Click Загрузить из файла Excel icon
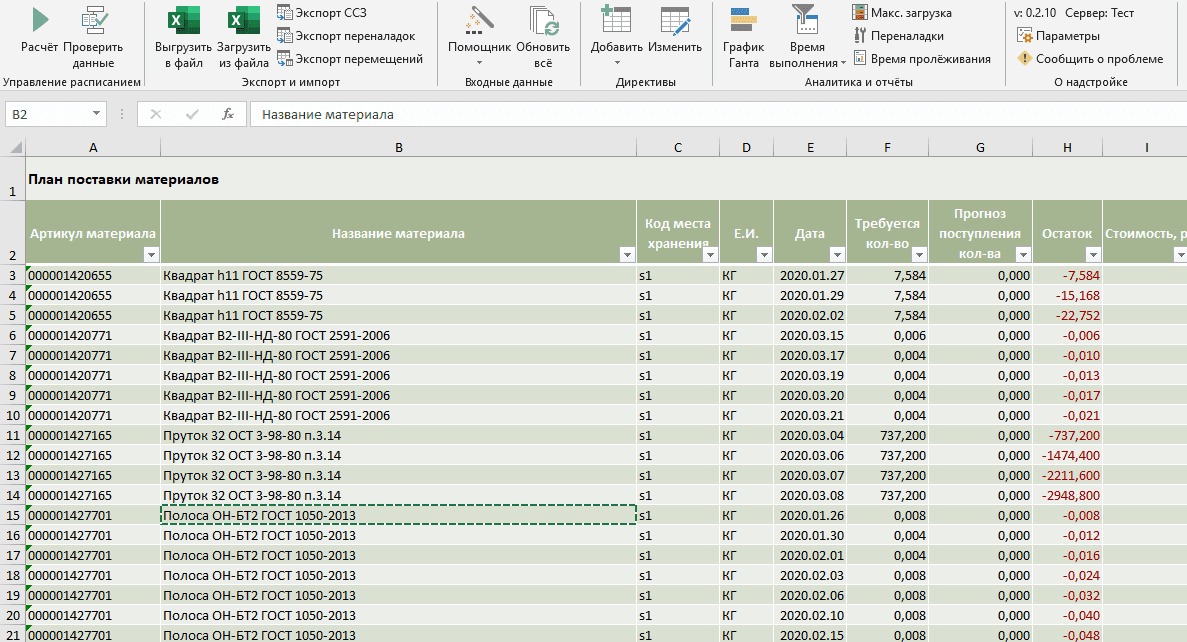This screenshot has width=1187, height=642. 243,21
